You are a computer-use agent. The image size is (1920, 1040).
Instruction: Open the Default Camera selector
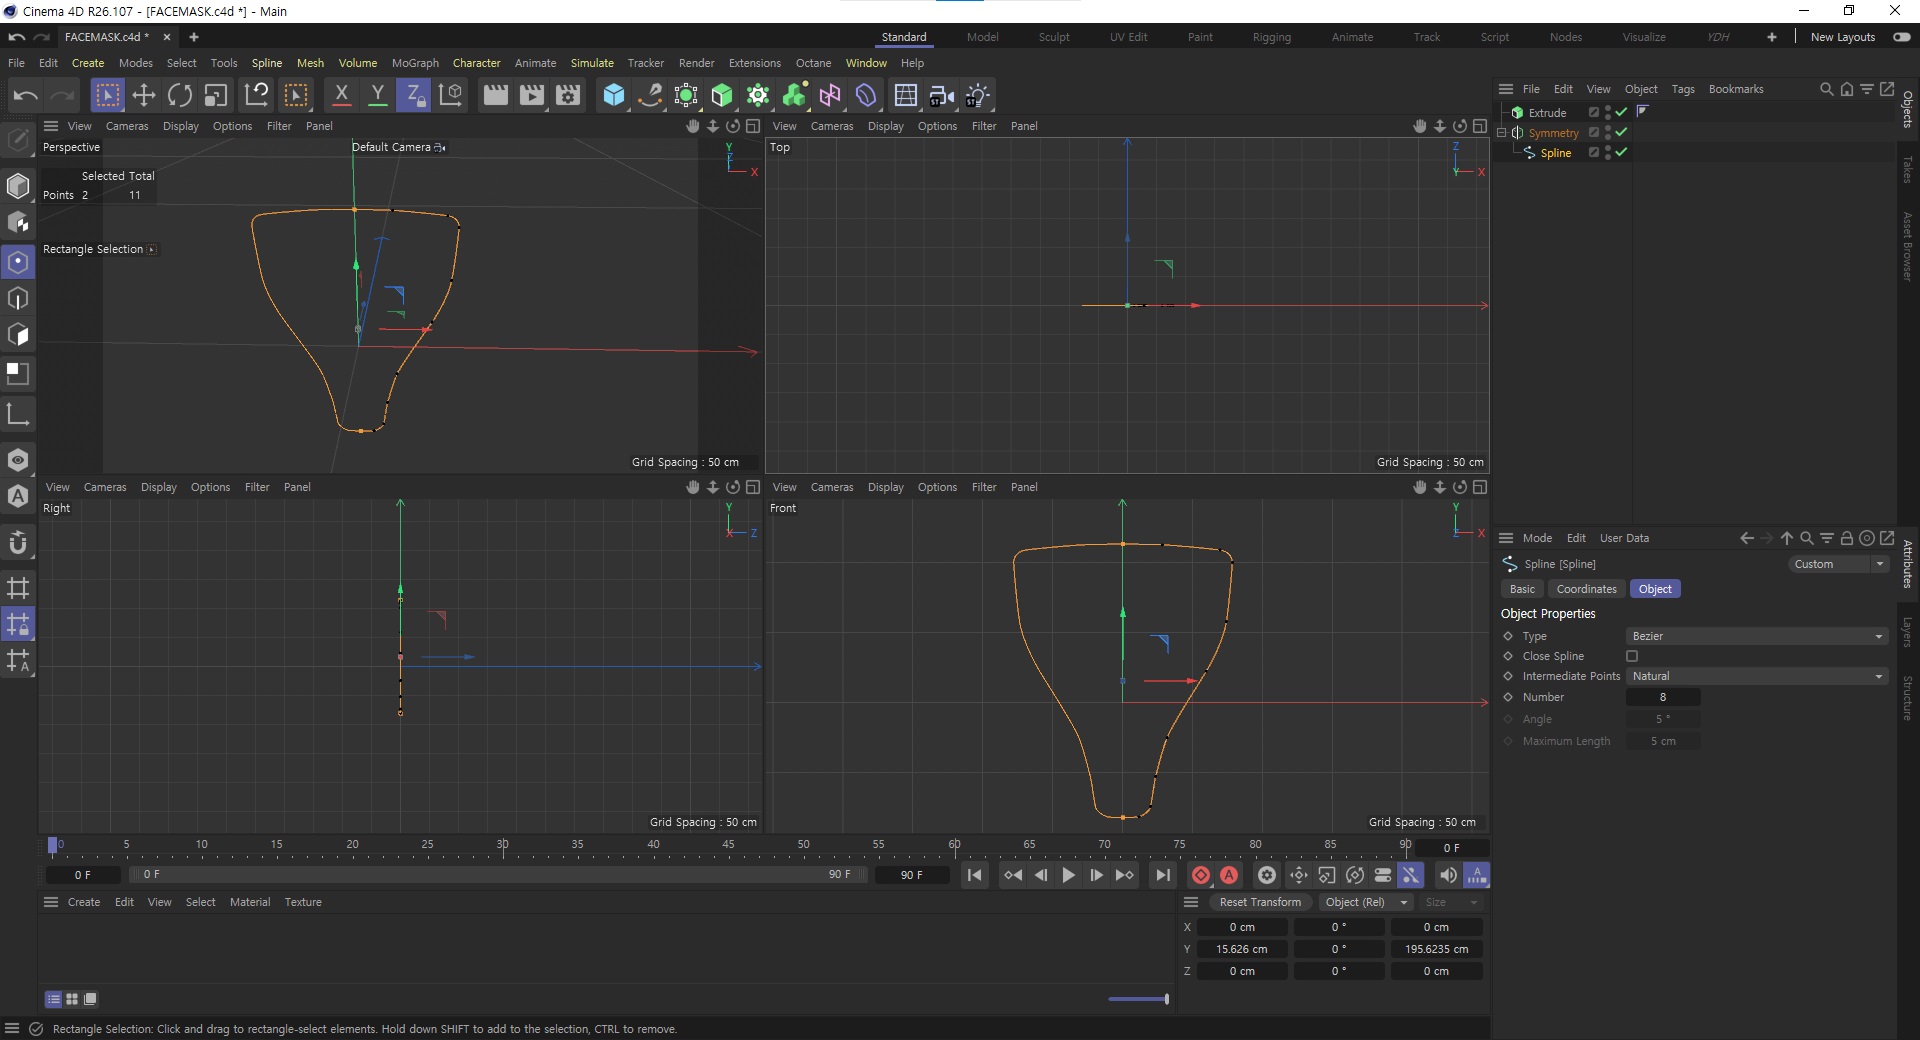click(398, 147)
